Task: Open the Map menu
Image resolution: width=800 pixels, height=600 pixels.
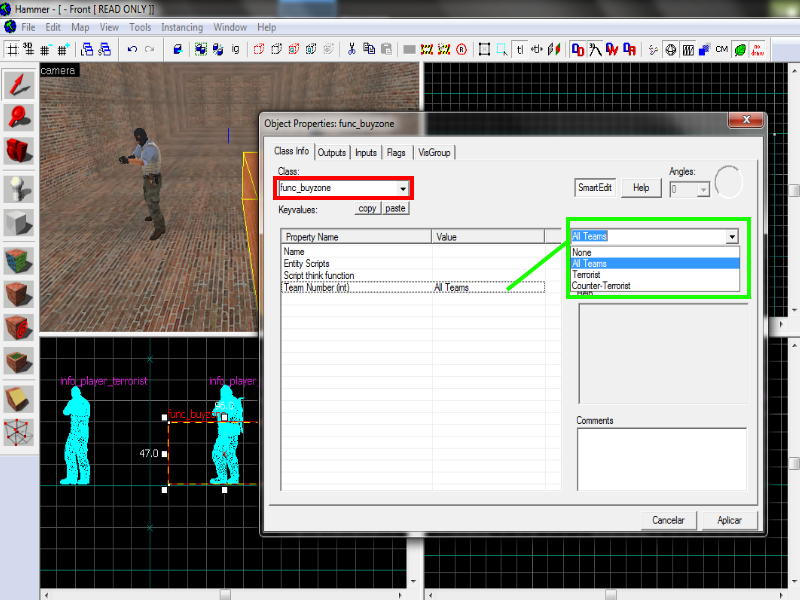Action: coord(80,27)
